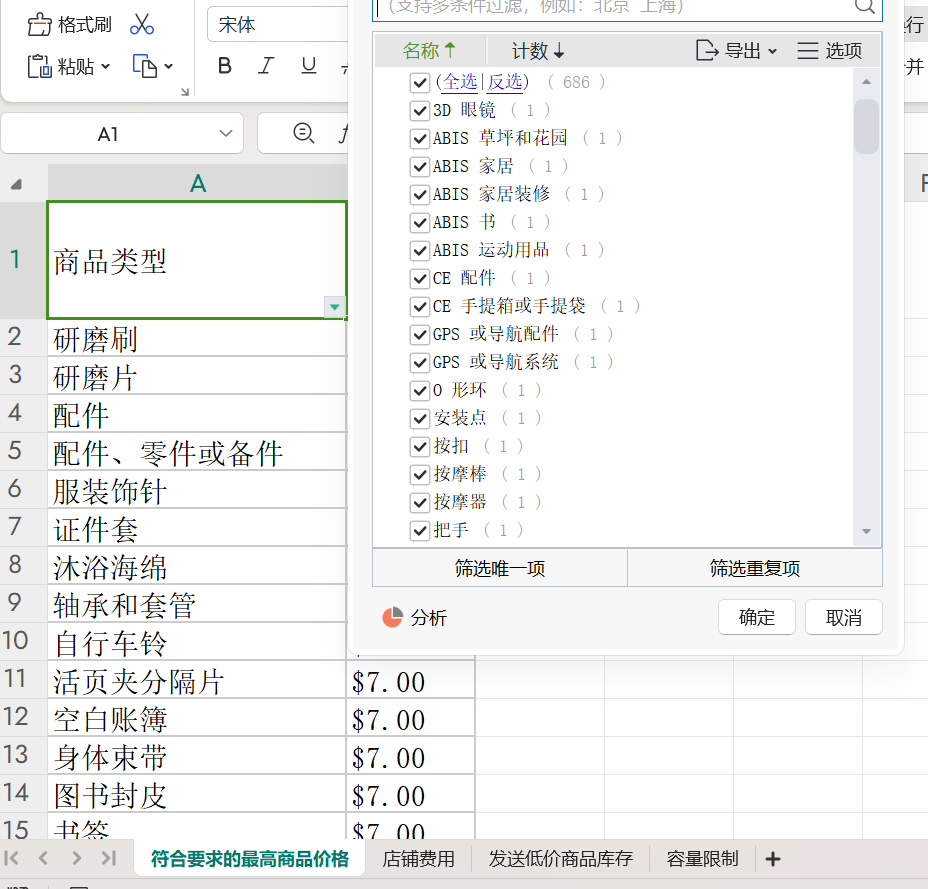The image size is (928, 889).
Task: Go to first sheet navigation arrow
Action: point(11,858)
